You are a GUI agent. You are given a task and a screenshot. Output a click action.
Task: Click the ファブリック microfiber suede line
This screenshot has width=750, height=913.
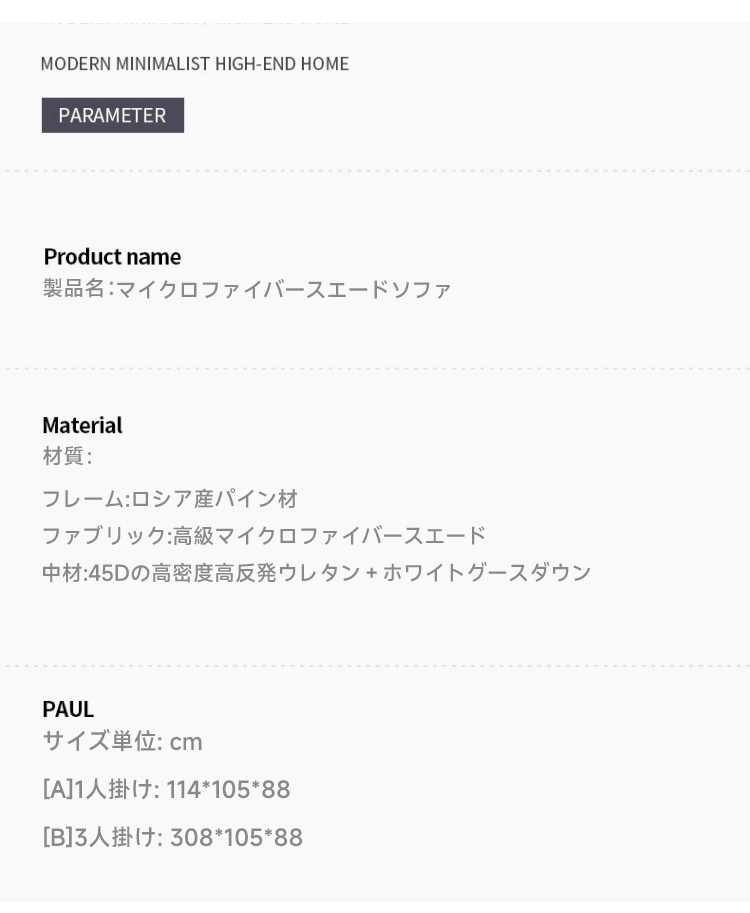[x=264, y=536]
